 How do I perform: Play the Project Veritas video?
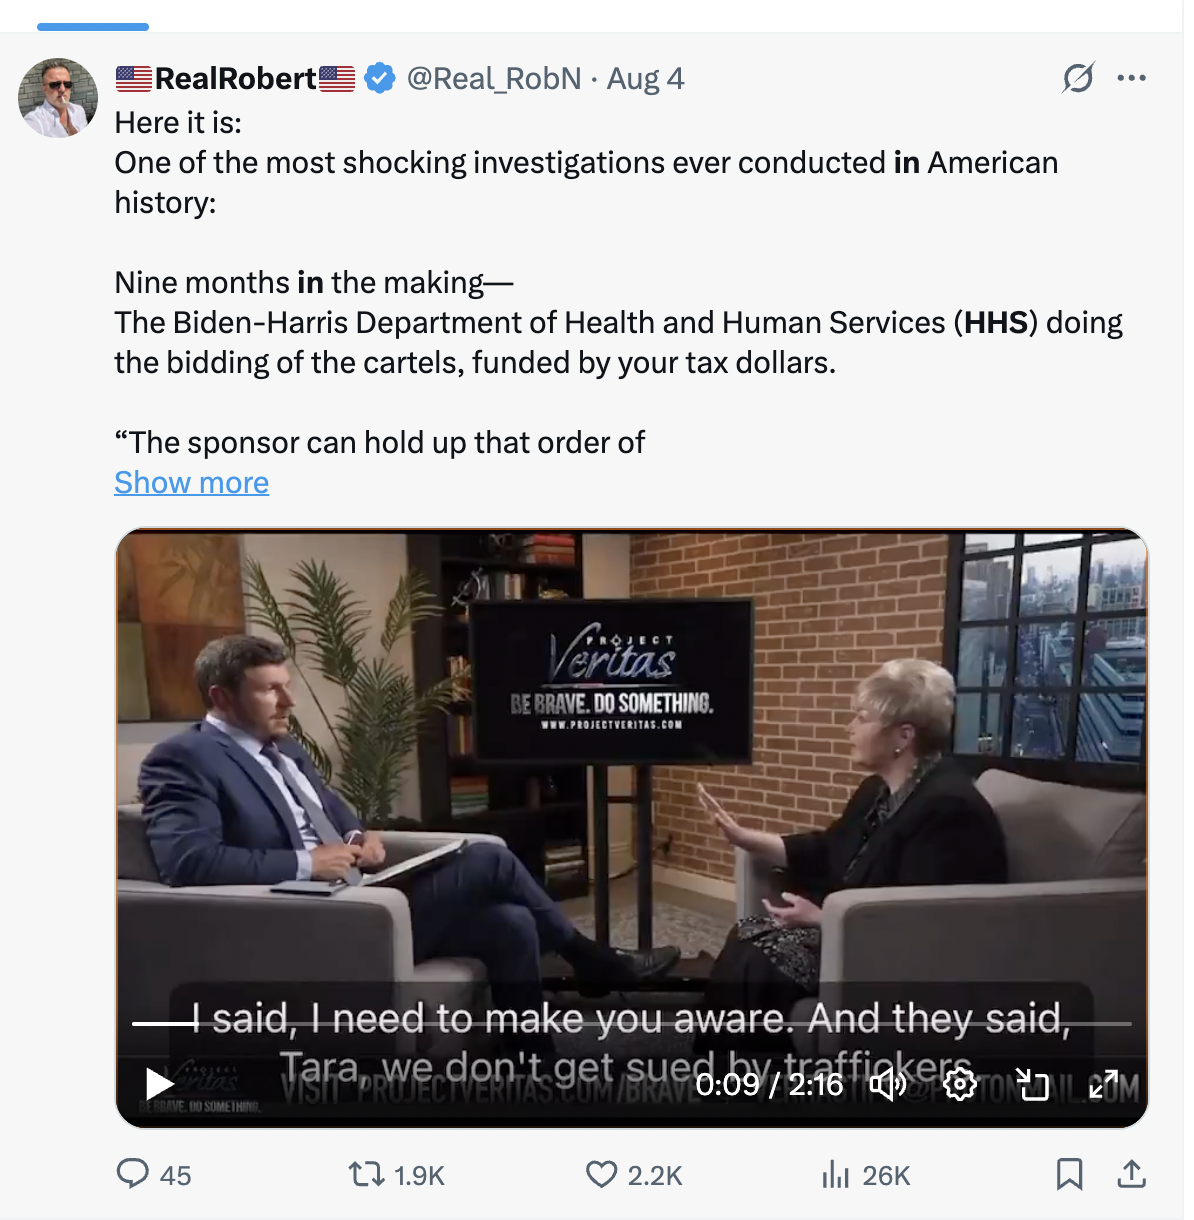click(x=159, y=1084)
